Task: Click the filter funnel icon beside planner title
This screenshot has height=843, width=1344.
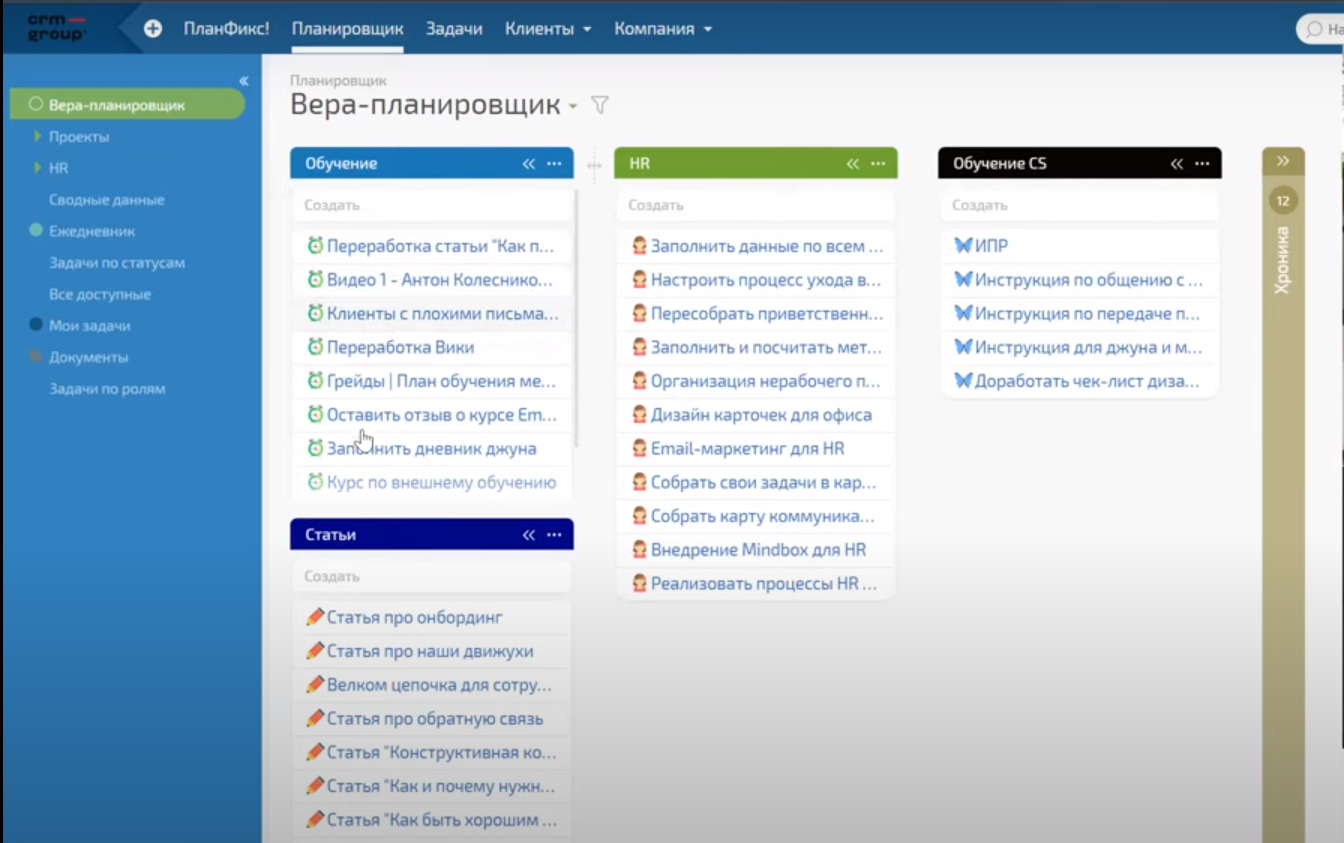Action: (x=600, y=105)
